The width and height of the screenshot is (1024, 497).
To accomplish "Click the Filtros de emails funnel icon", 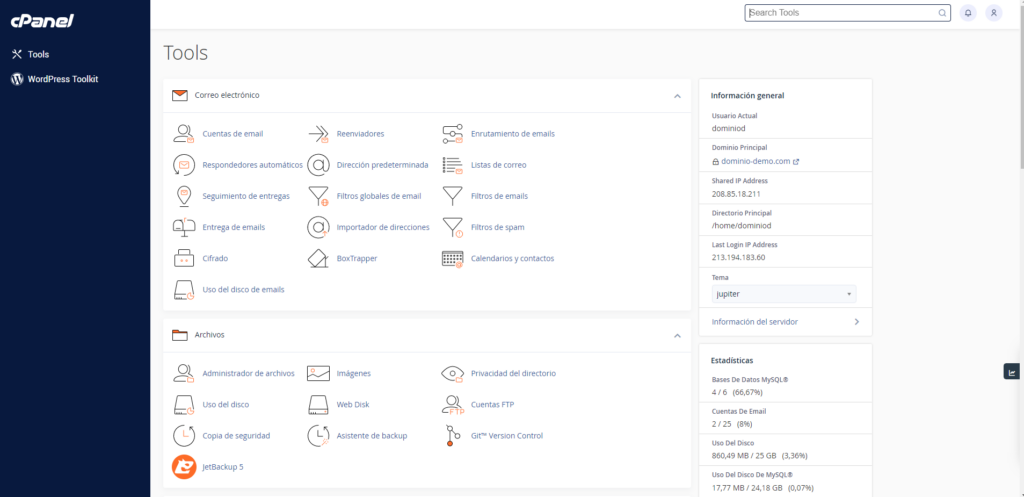I will pyautogui.click(x=453, y=196).
